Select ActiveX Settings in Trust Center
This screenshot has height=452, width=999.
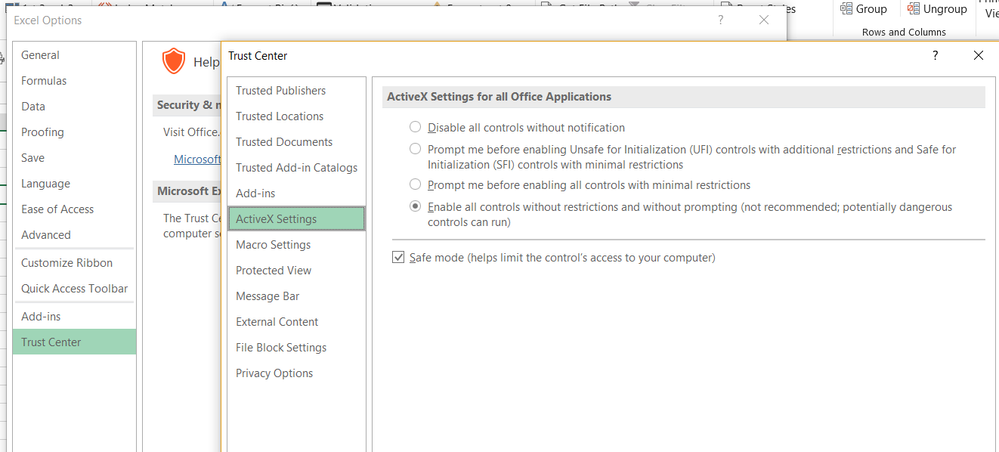point(296,219)
